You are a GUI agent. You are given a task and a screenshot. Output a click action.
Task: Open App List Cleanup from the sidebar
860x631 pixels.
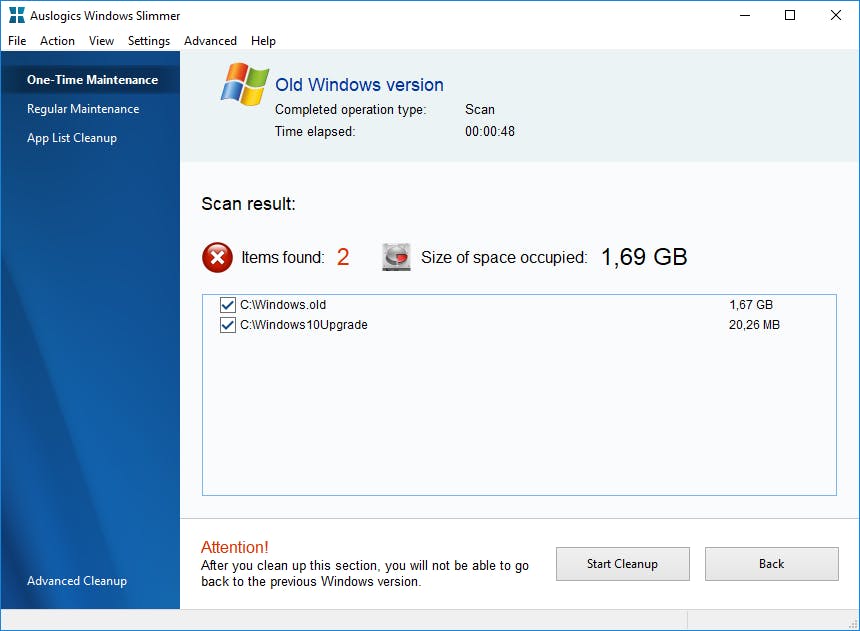pos(71,137)
